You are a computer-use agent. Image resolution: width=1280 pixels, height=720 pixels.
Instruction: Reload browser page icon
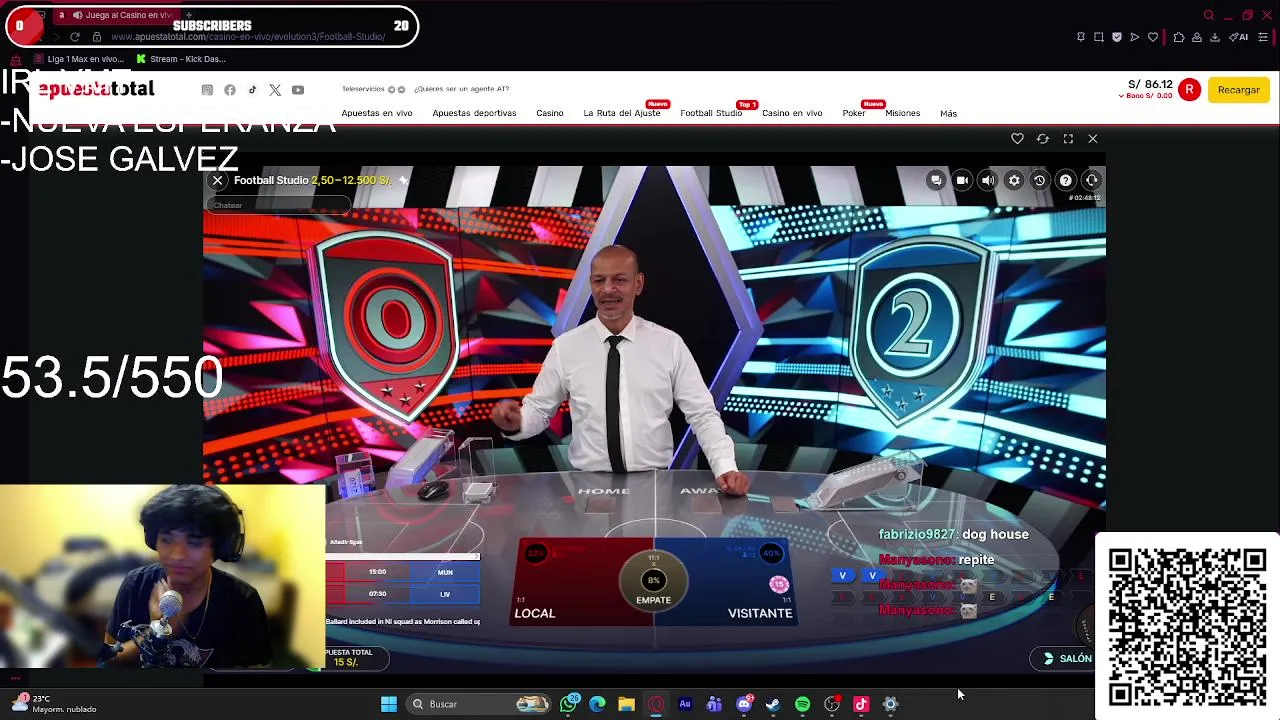tap(74, 37)
